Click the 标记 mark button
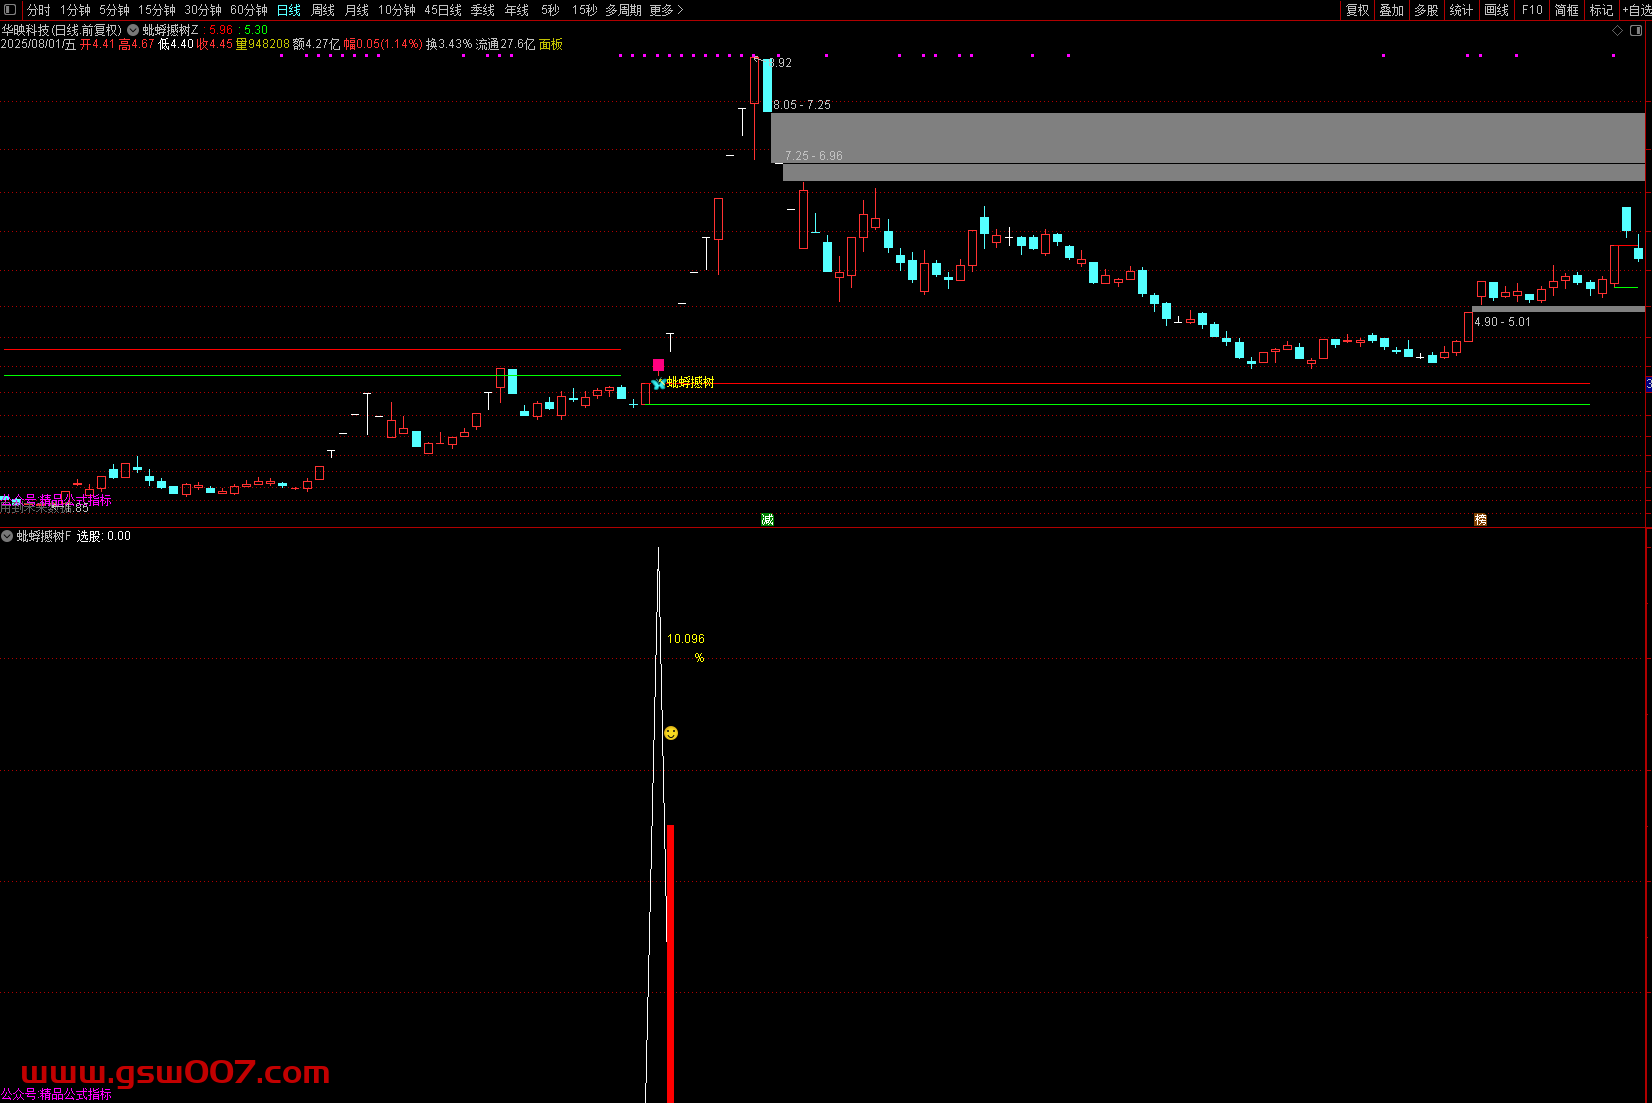This screenshot has height=1103, width=1652. (x=1602, y=10)
